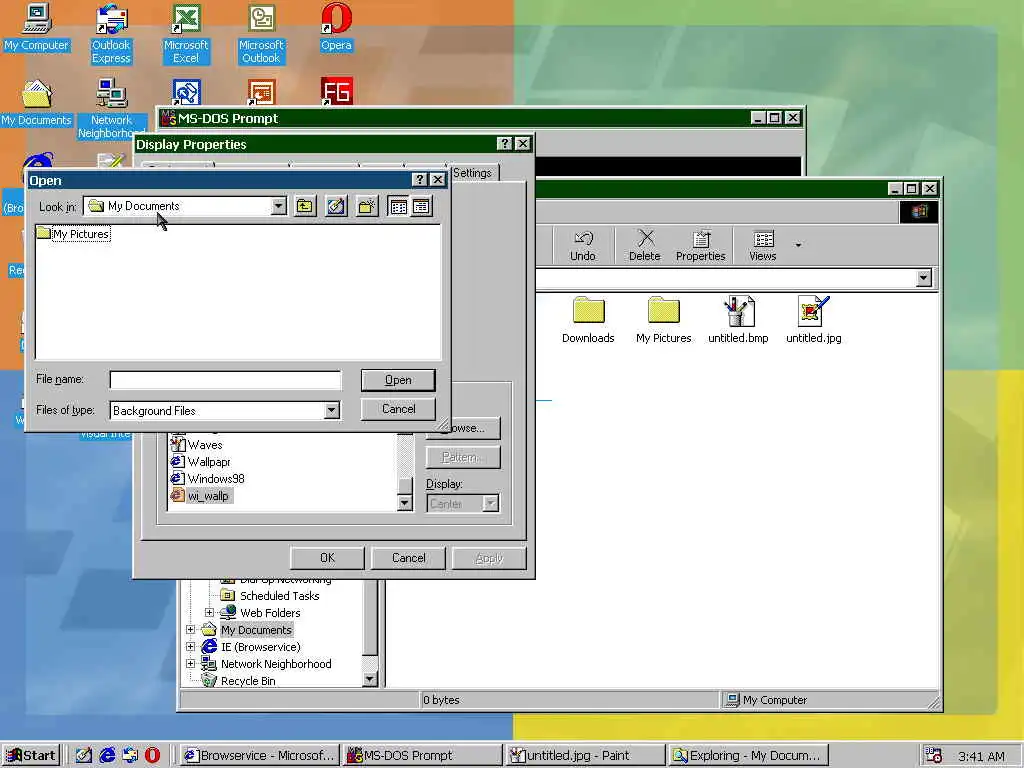1024x768 pixels.
Task: Select untitled.bmp file in Explorer
Action: tap(738, 320)
